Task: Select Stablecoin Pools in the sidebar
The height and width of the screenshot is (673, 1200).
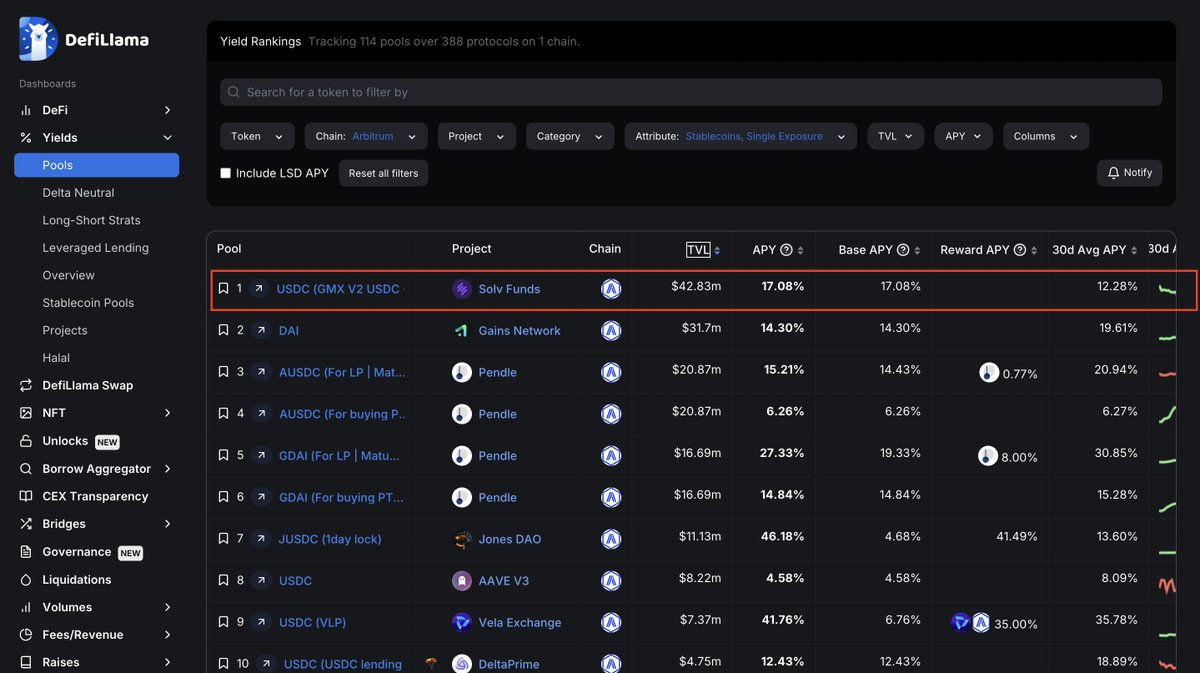Action: tap(88, 303)
